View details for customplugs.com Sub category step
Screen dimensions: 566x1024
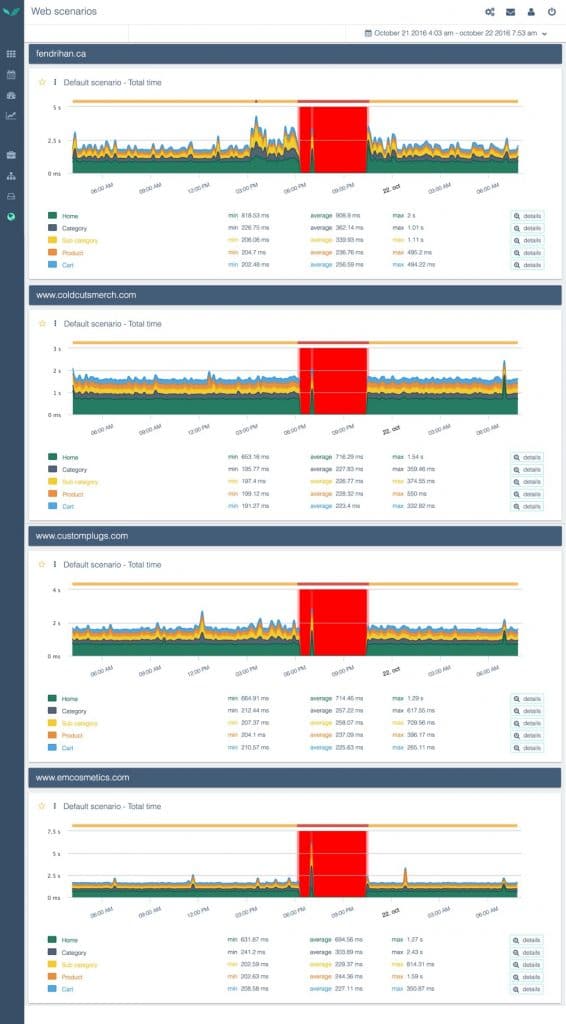pyautogui.click(x=527, y=724)
